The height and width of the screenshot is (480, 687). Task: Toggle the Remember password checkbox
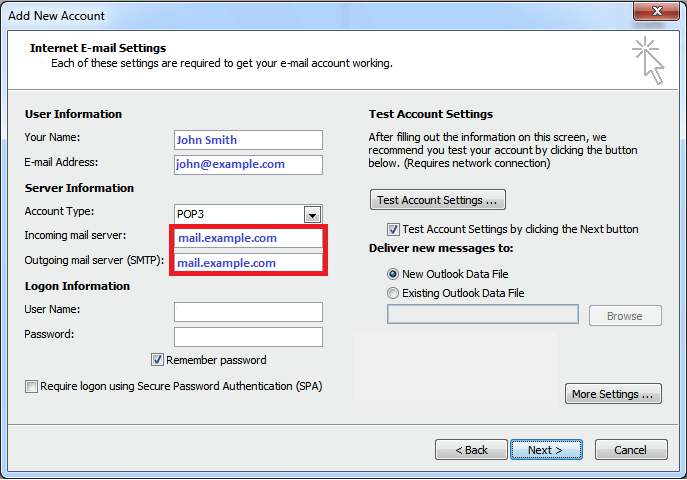click(x=157, y=360)
